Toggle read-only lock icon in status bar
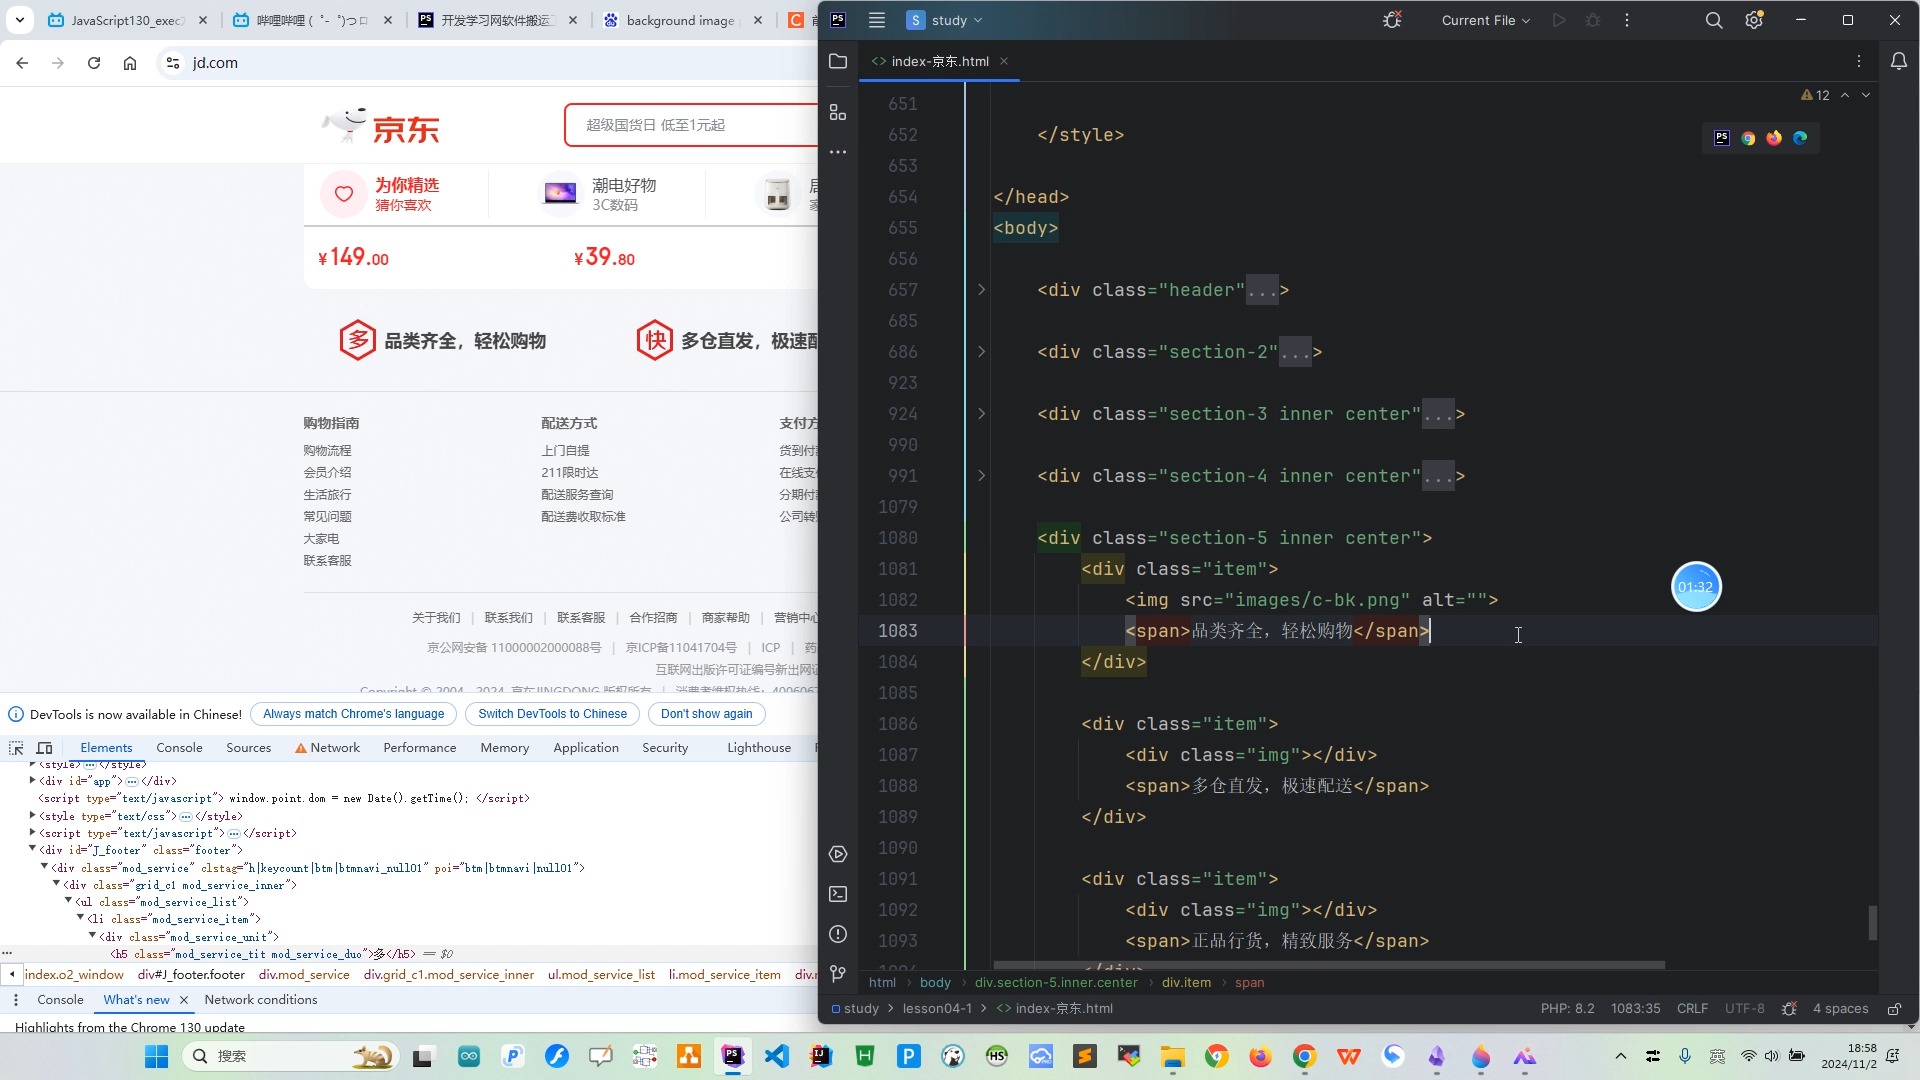Screen dimensions: 1920x1080 1894,1009
